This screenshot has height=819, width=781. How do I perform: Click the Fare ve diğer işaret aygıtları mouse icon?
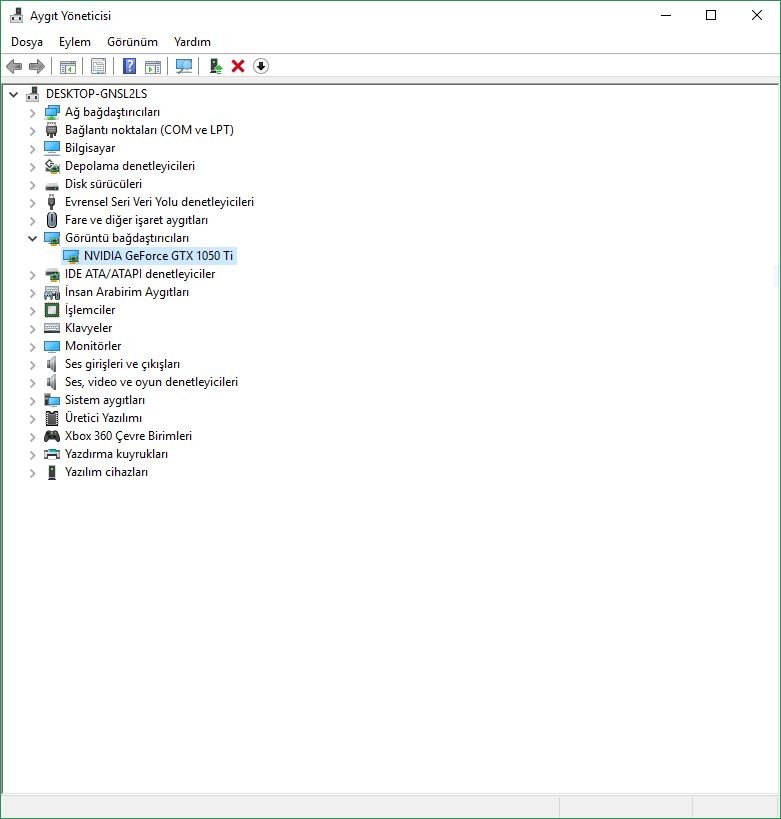click(52, 220)
